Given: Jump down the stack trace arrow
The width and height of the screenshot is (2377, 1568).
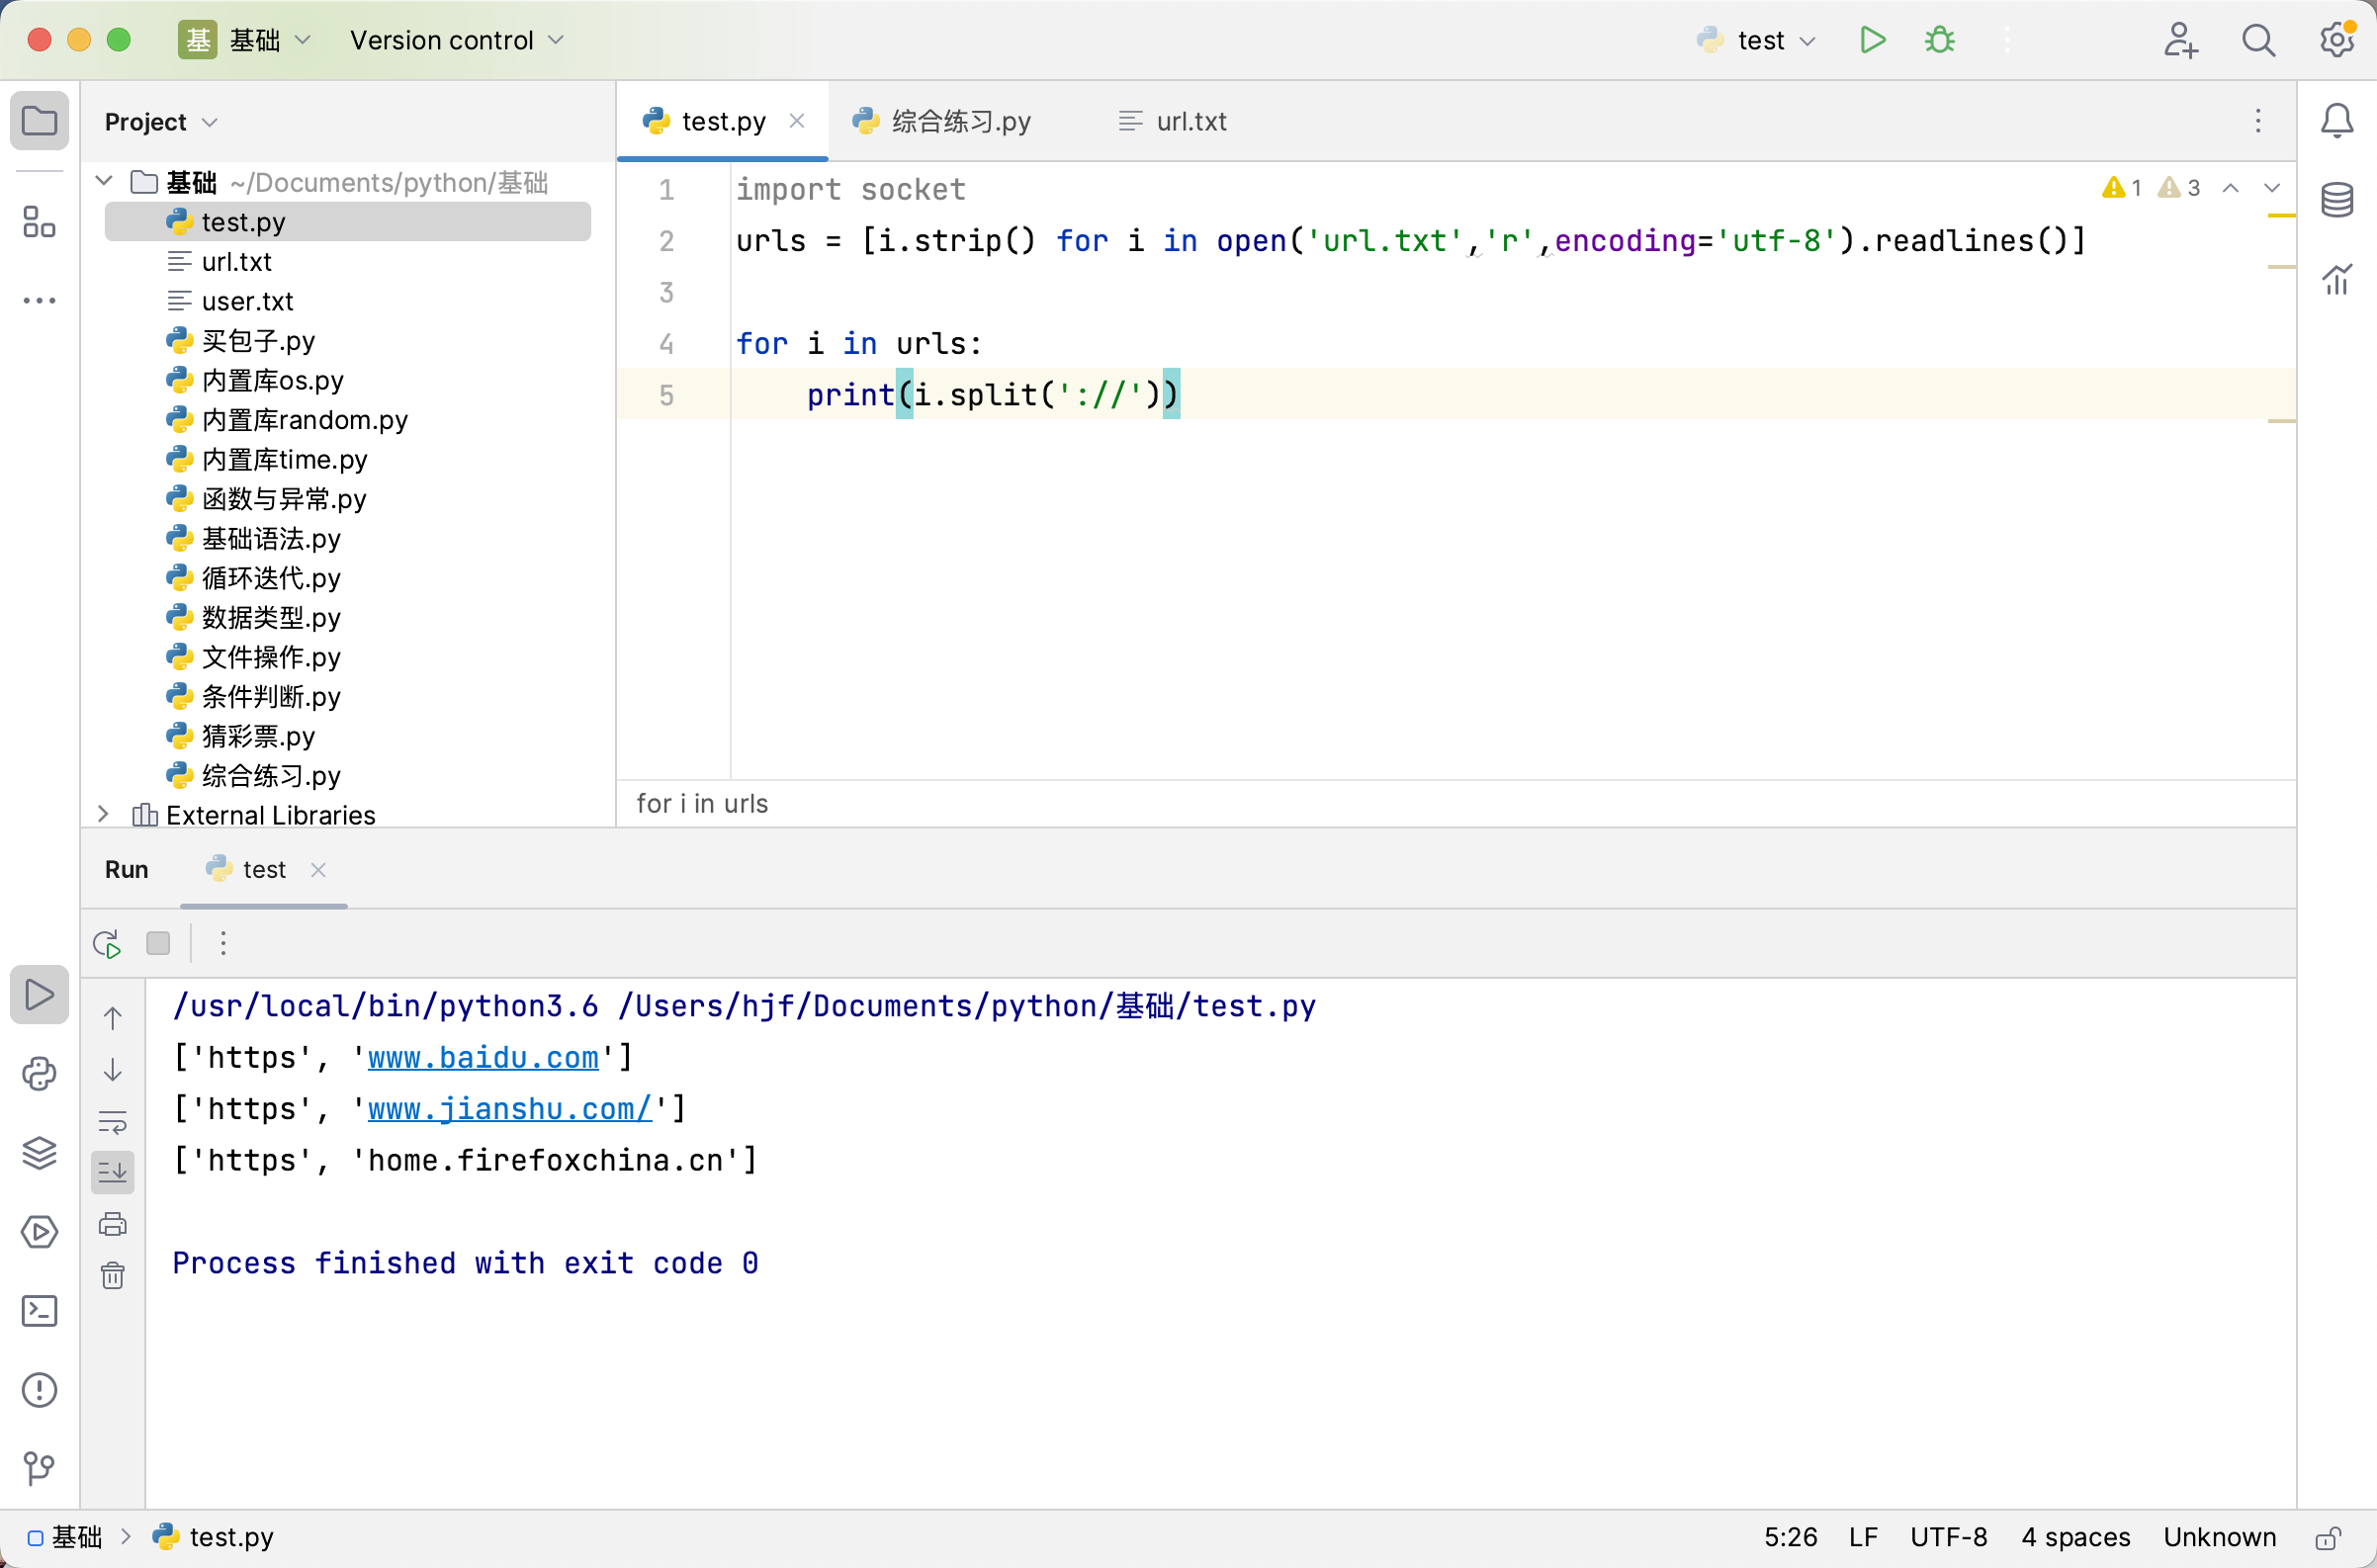Looking at the screenshot, I should pyautogui.click(x=113, y=1070).
